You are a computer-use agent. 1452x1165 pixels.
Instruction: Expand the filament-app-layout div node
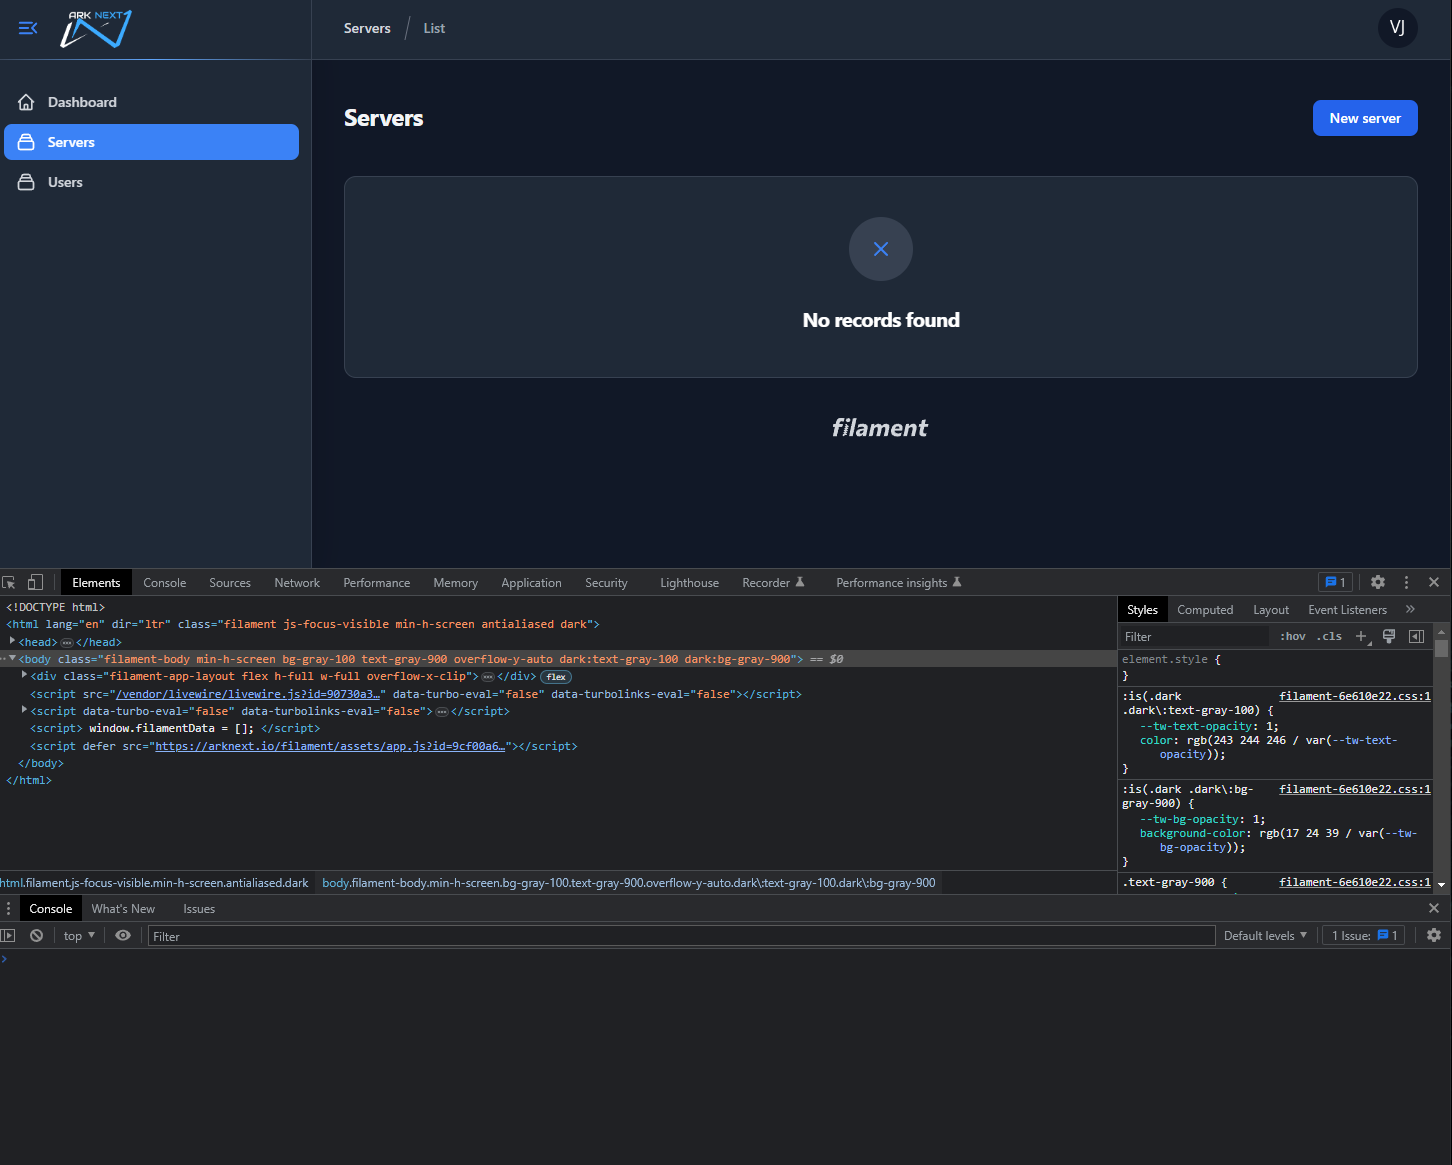point(24,675)
